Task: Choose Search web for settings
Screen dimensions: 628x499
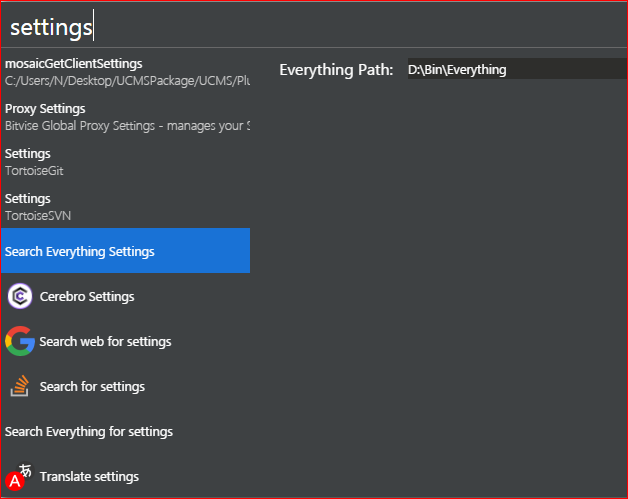Action: pyautogui.click(x=125, y=341)
